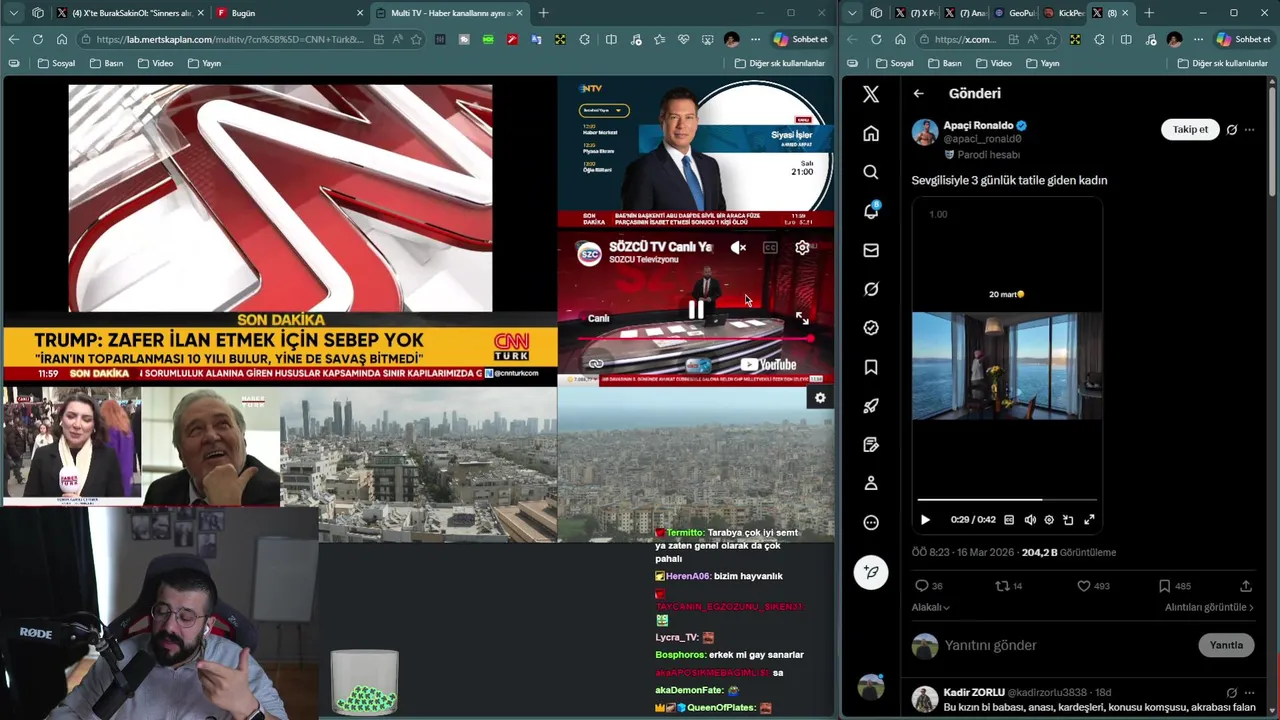Enter fullscreen on the tweet video
This screenshot has width=1280, height=720.
coord(1089,520)
